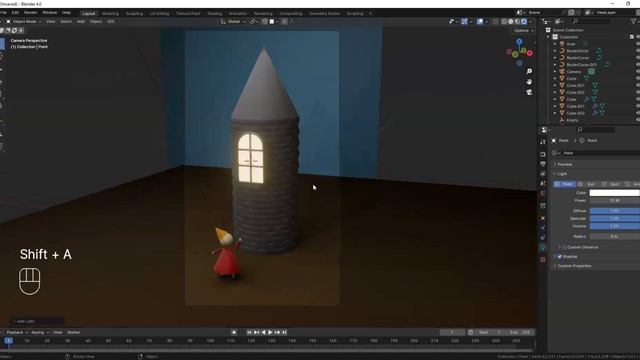Click the Scene Collection icon
Image resolution: width=640 pixels, height=360 pixels.
tap(548, 30)
